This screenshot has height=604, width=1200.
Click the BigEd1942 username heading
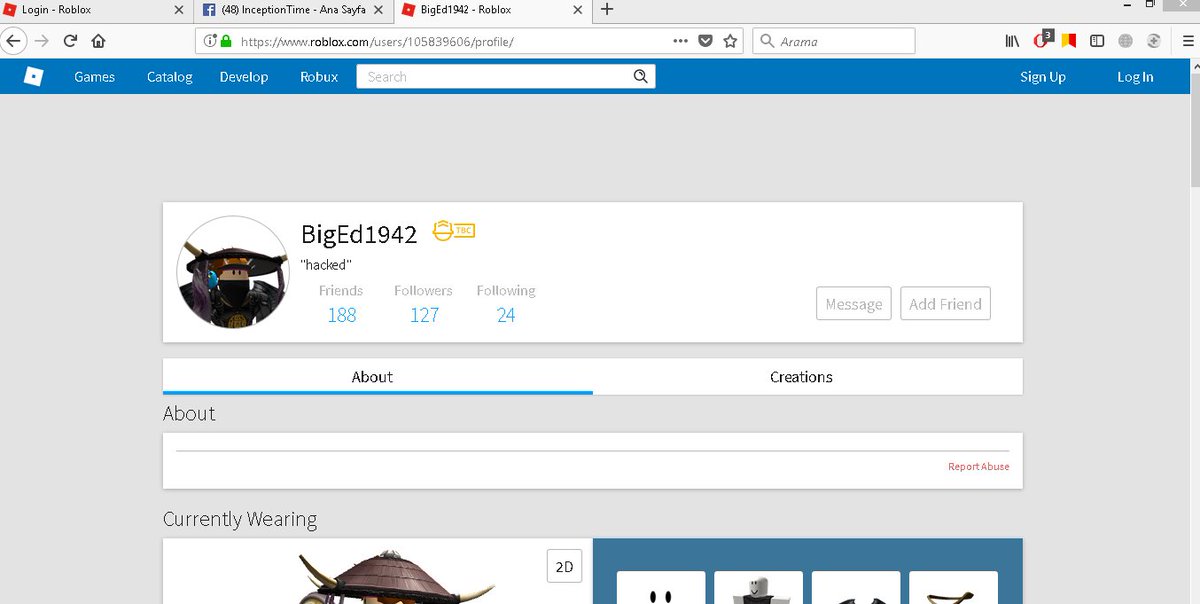[x=359, y=235]
